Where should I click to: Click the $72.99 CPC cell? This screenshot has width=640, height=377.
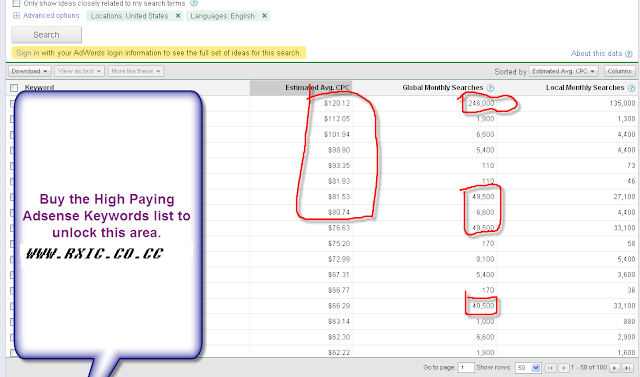coord(339,259)
